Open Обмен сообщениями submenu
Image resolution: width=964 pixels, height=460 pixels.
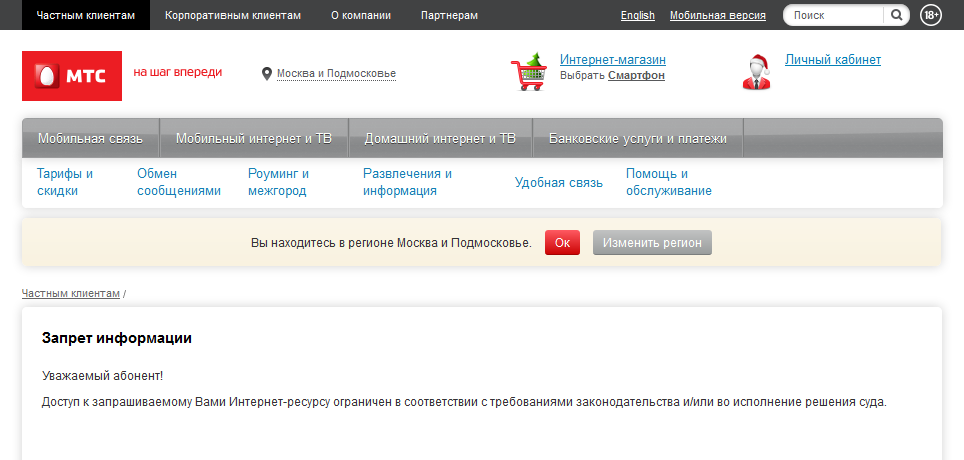point(179,182)
